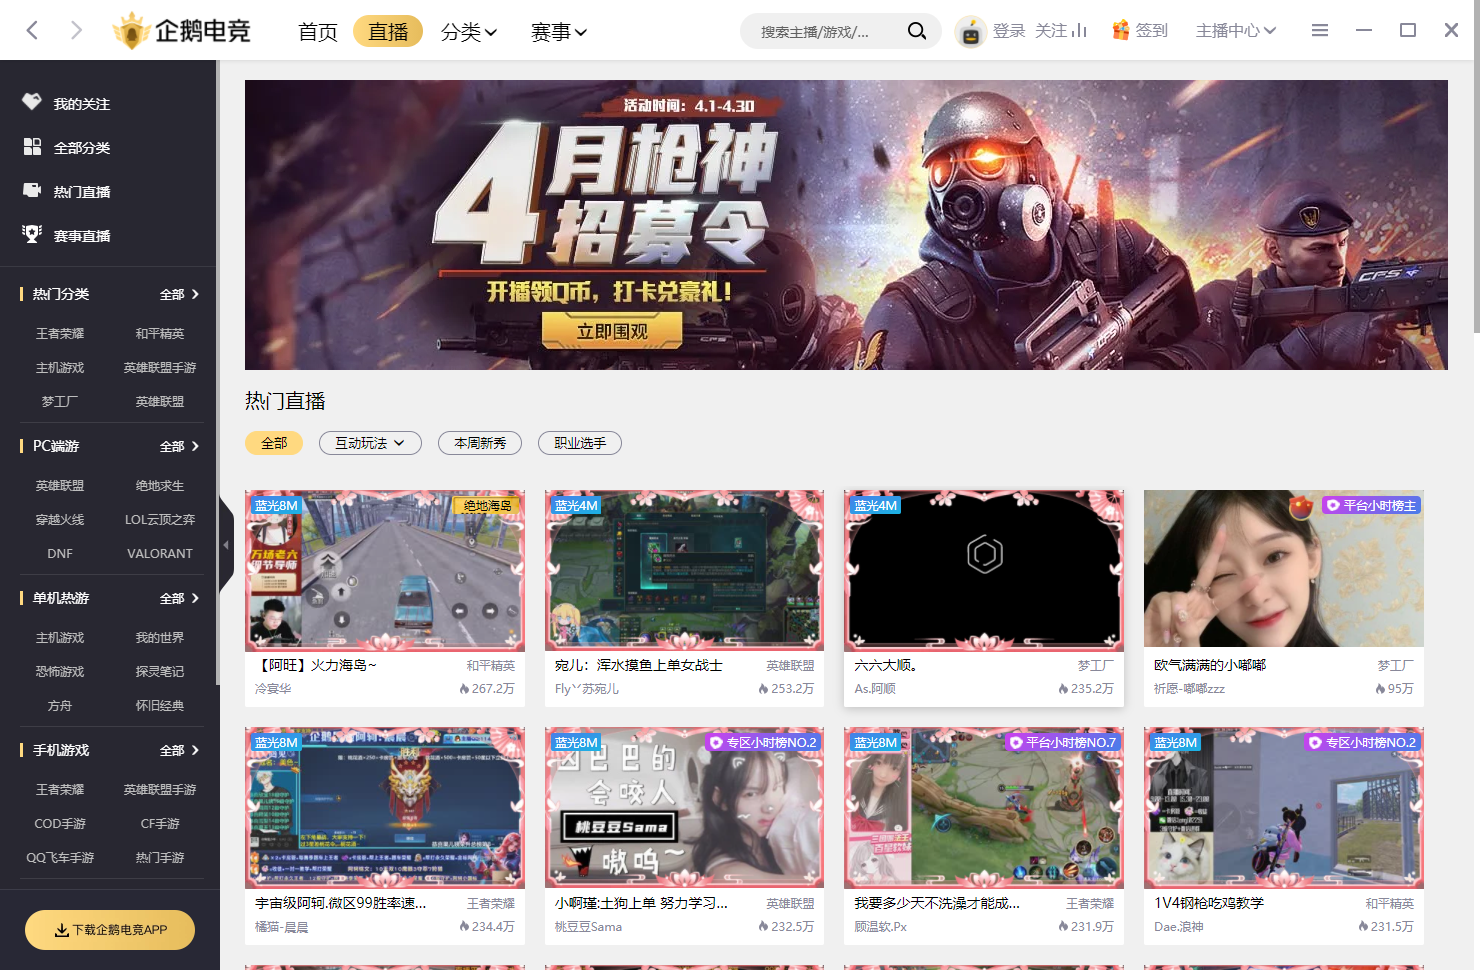Click the 专区小时榜NO.2 badge on 1V4钢枪 stream
The image size is (1480, 970).
click(1362, 743)
